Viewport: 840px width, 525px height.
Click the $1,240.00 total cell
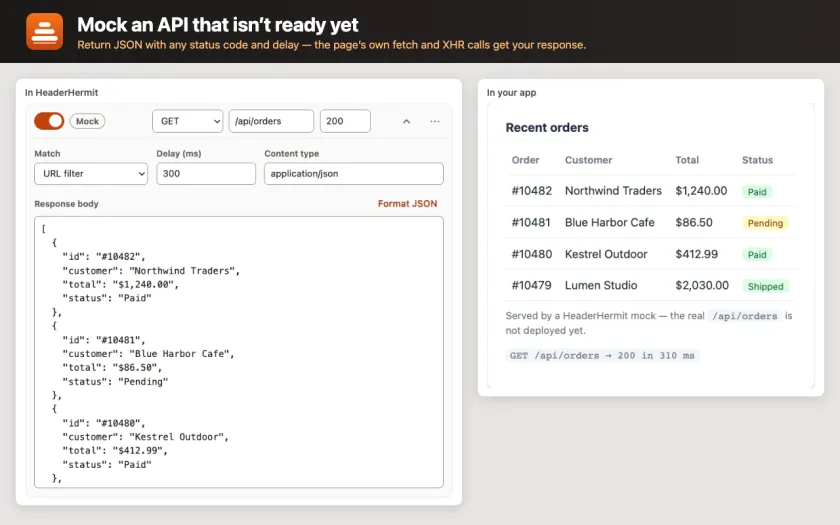[701, 191]
